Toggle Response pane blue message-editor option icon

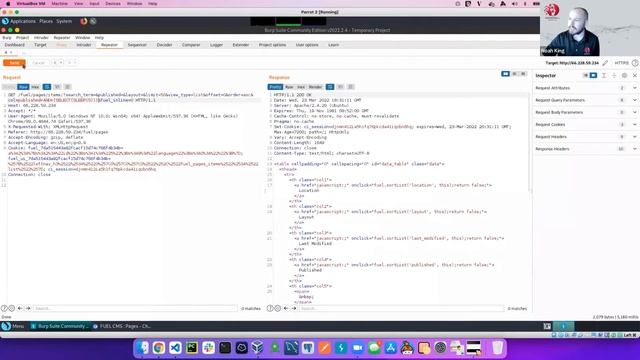[x=330, y=87]
